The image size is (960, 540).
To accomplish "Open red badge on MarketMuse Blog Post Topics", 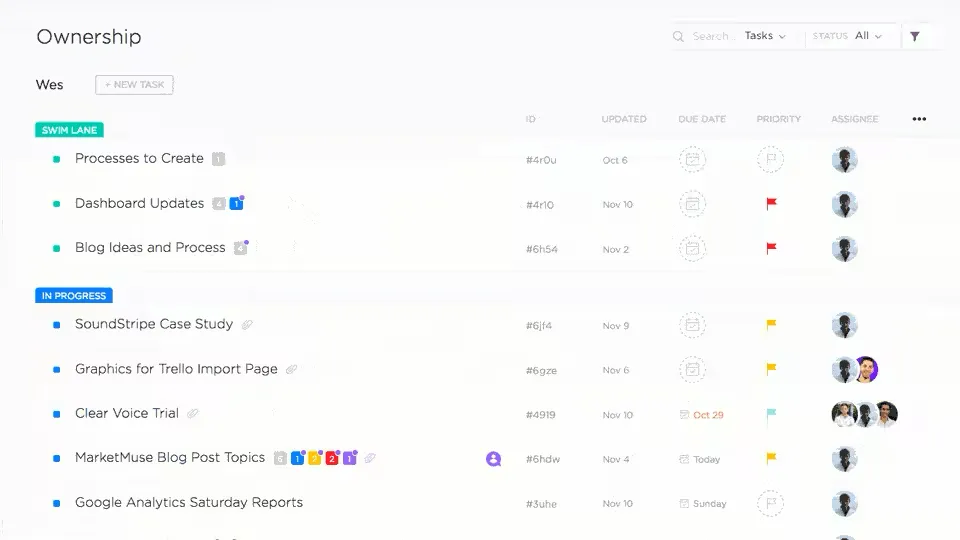I will coord(332,458).
